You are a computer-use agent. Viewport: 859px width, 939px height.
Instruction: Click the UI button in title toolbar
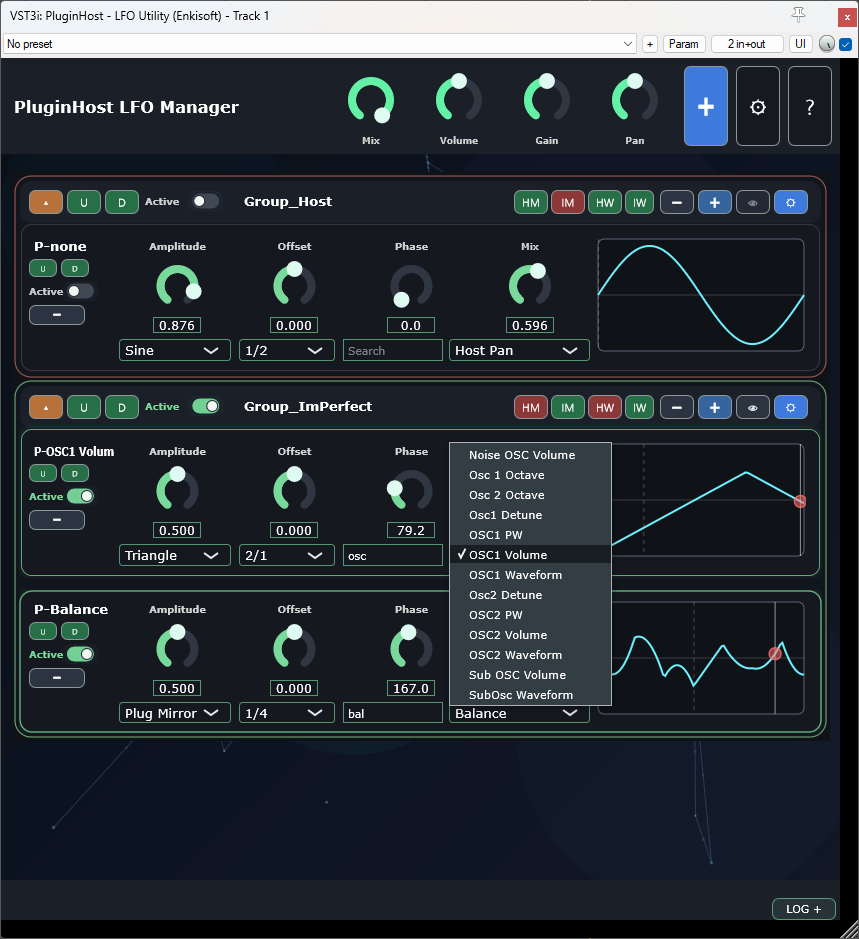tap(800, 44)
